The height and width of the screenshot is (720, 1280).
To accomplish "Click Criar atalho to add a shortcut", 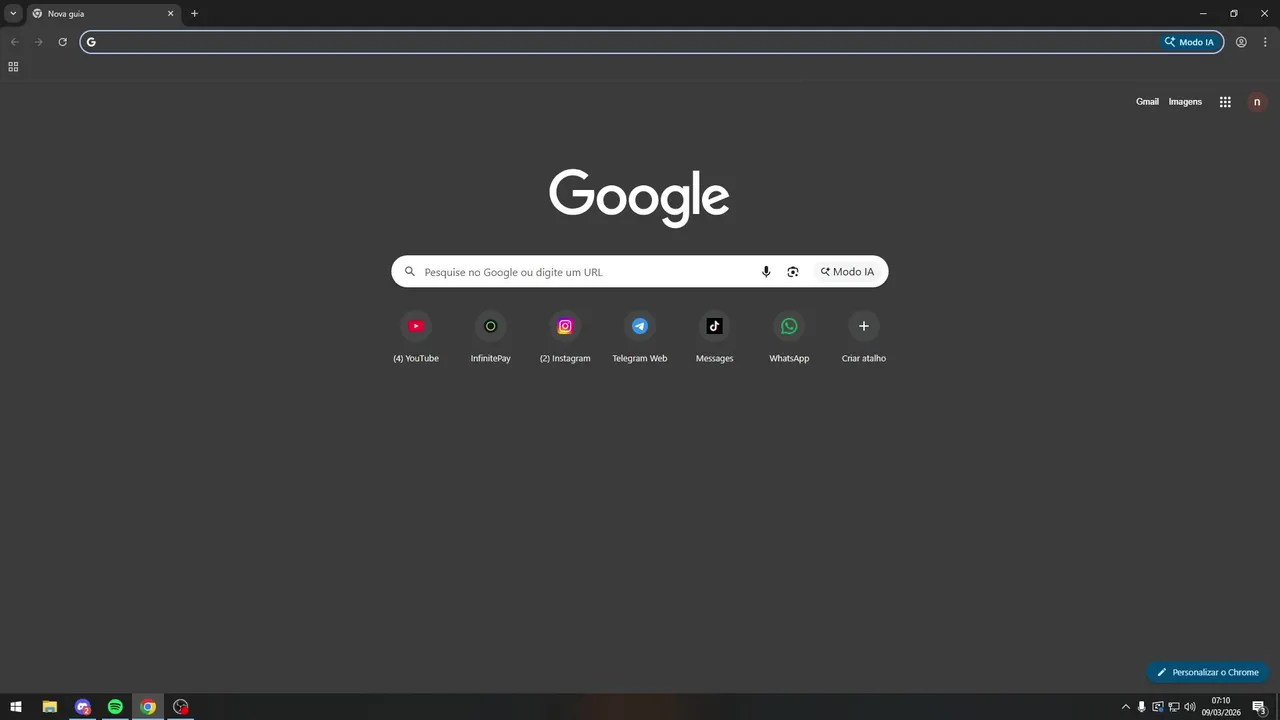I will coord(864,338).
